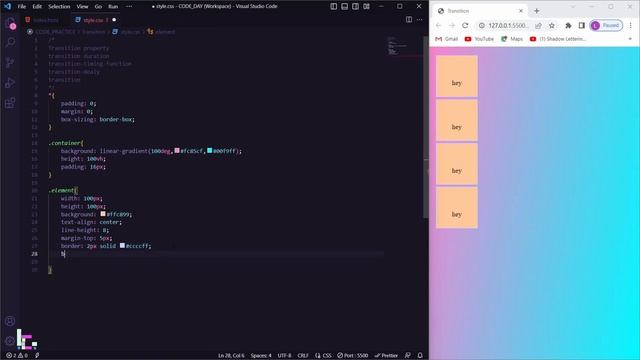View site information icon in address bar
Image resolution: width=640 pixels, height=360 pixels.
tap(482, 25)
